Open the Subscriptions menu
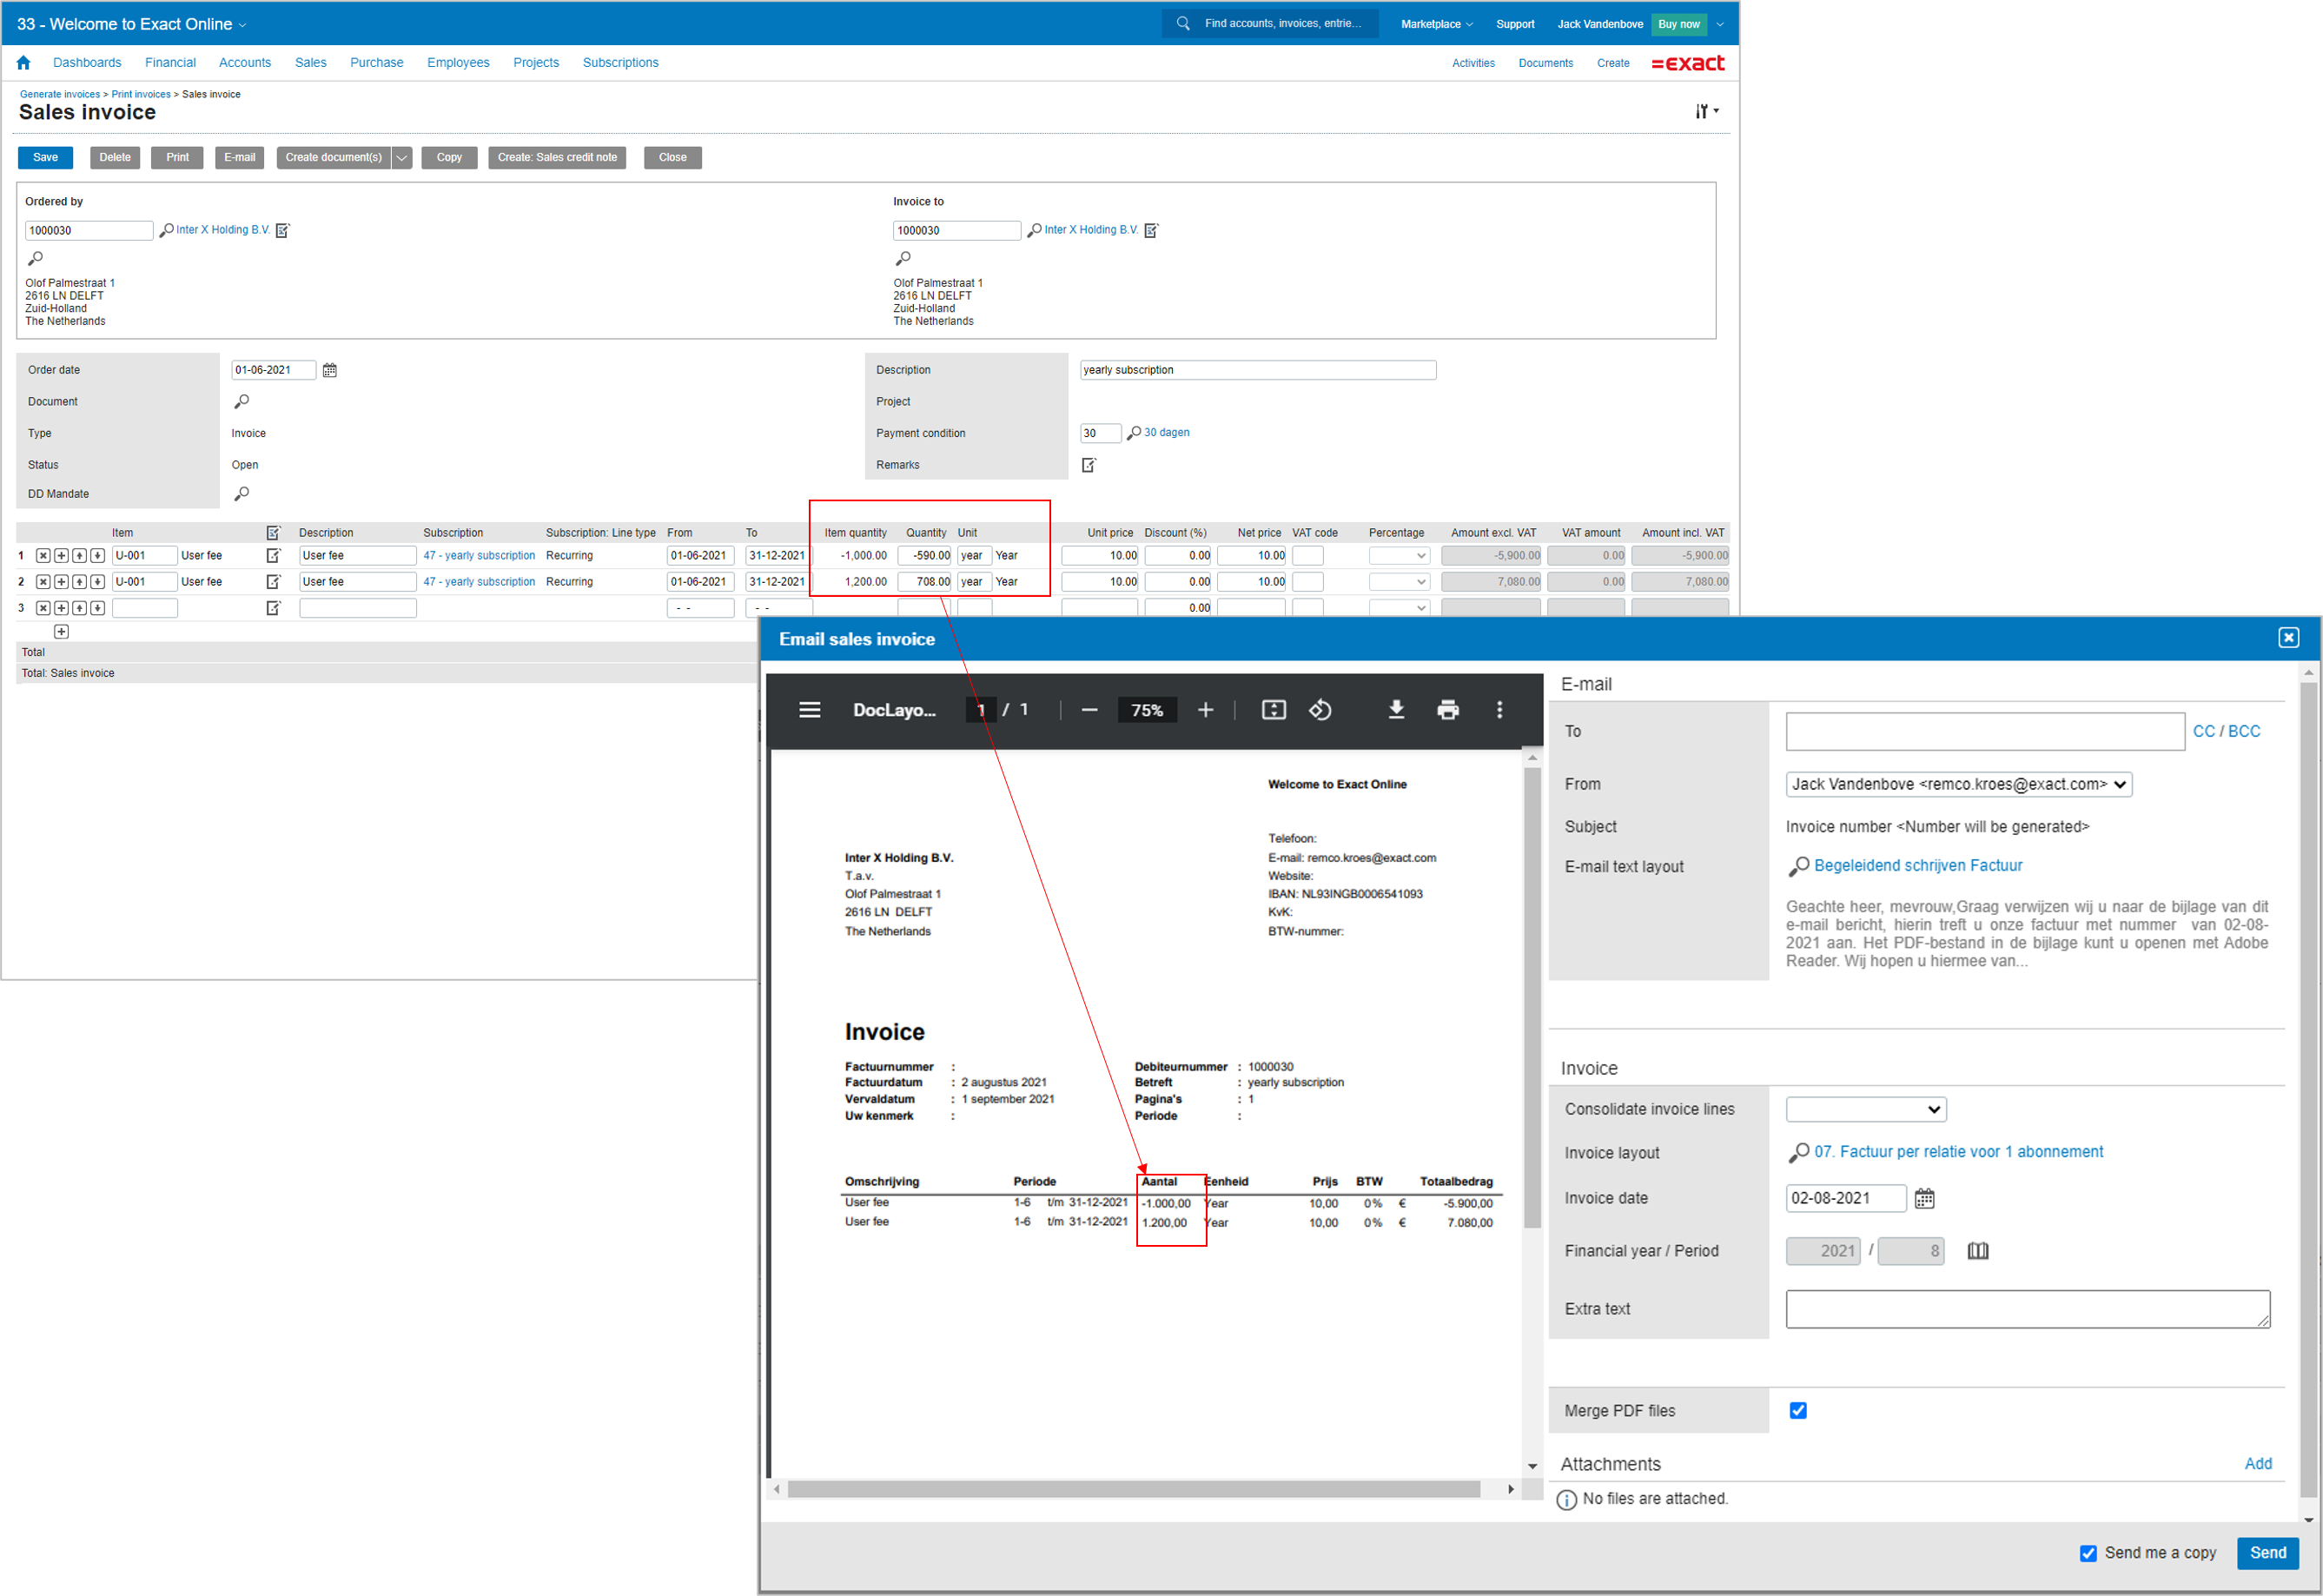Image resolution: width=2323 pixels, height=1596 pixels. click(620, 63)
